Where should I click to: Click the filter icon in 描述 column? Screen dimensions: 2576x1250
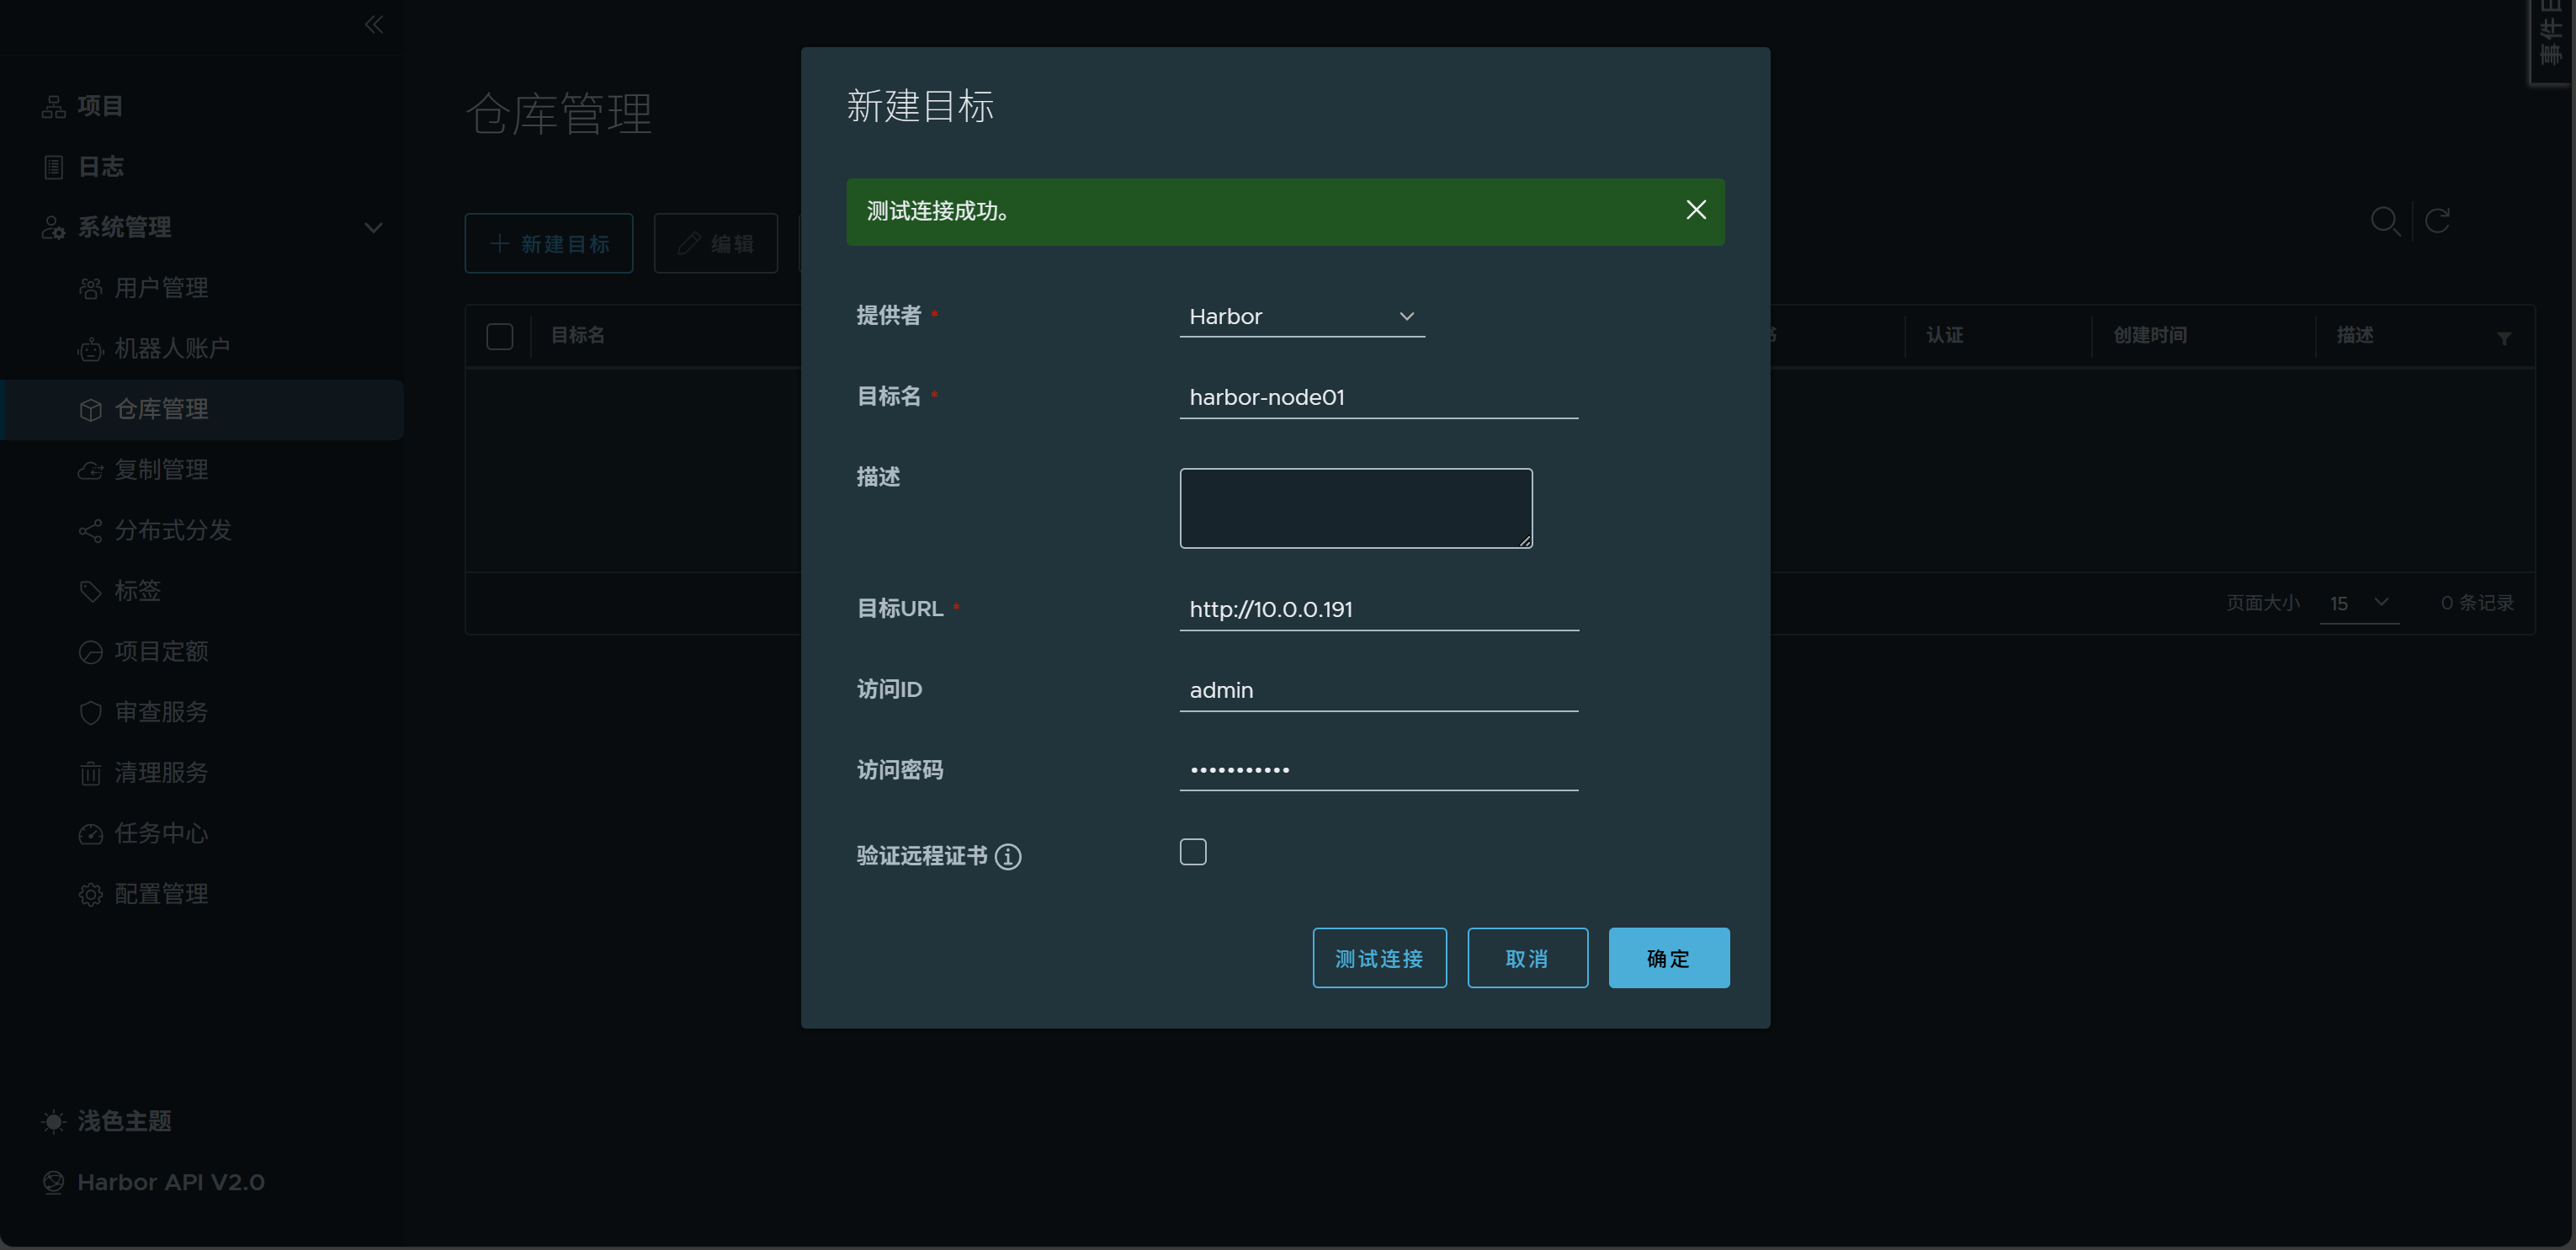[x=2503, y=339]
